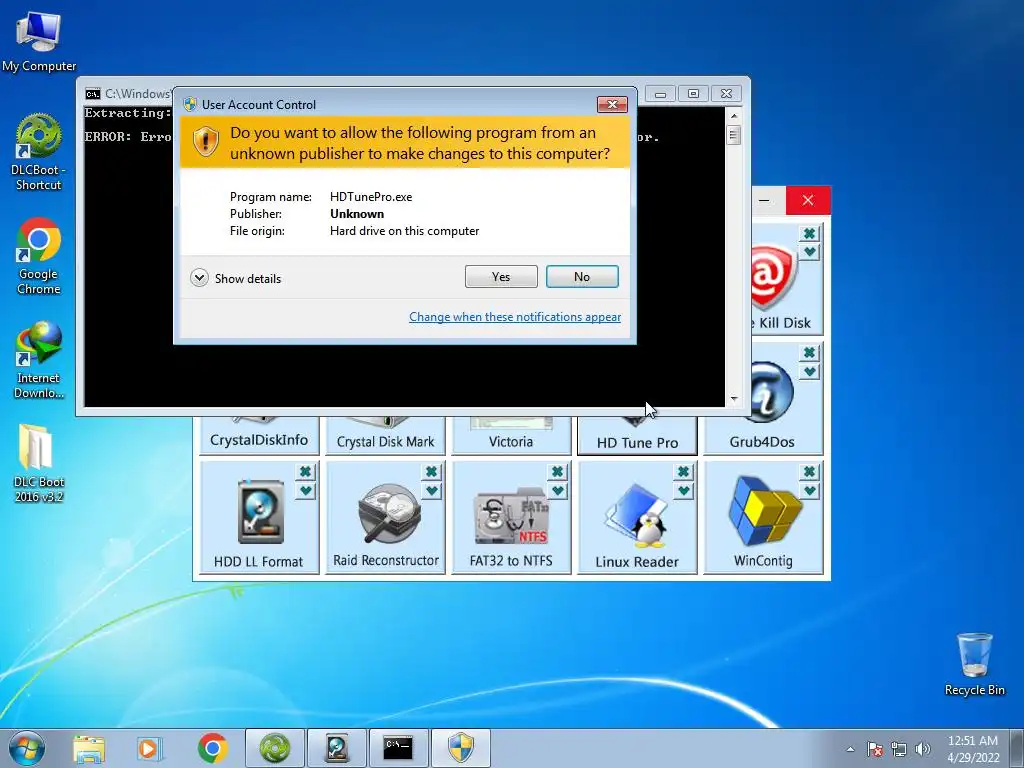This screenshot has width=1024, height=768.
Task: Switch to DLCBoot taskbar button
Action: (x=275, y=748)
